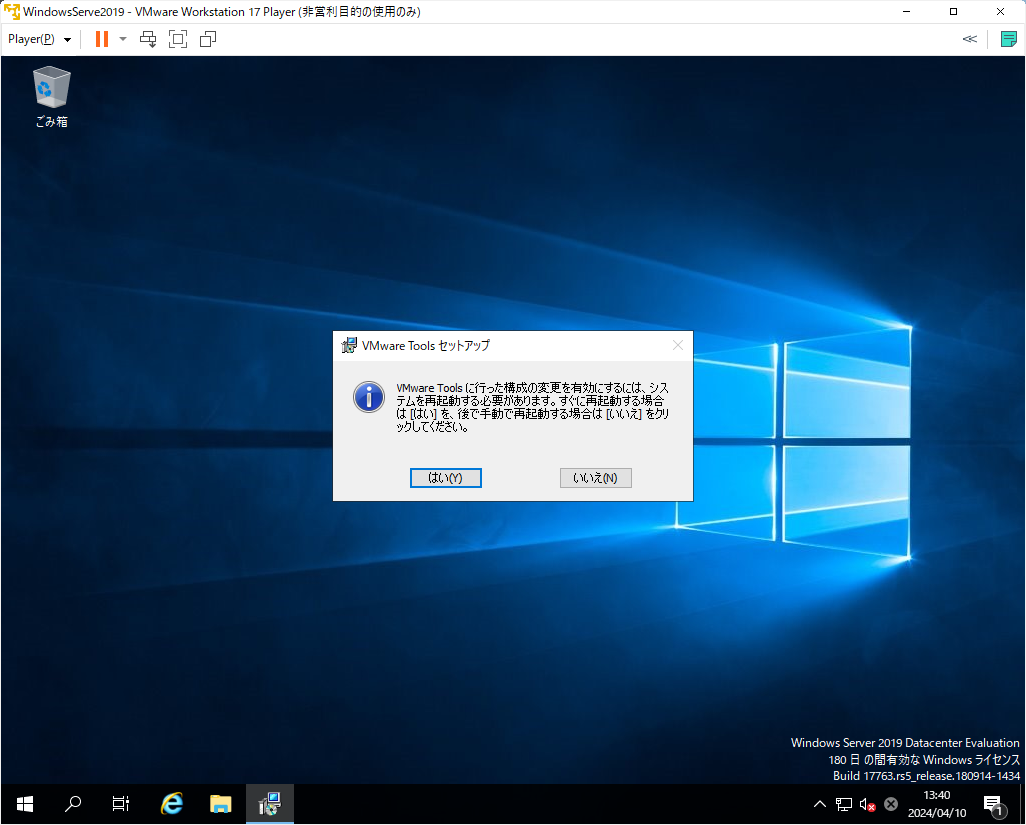Close the VMware Tools setup dialog
1026x825 pixels.
[x=678, y=345]
